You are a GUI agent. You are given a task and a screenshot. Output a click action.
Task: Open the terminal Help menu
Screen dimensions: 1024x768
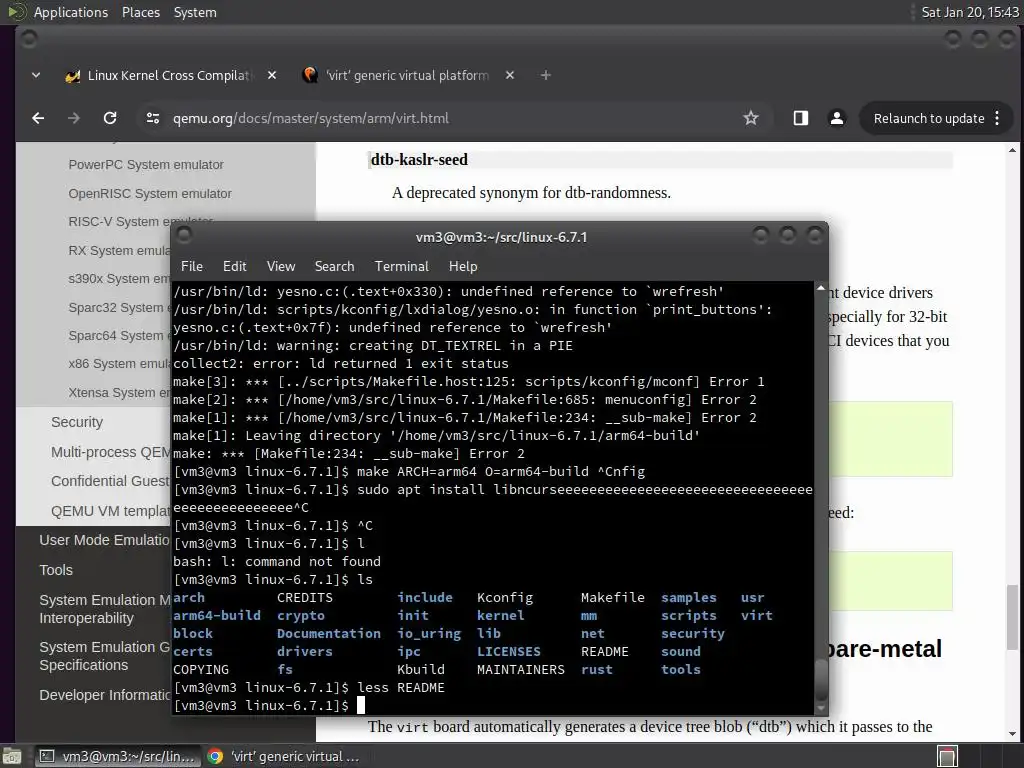[463, 266]
